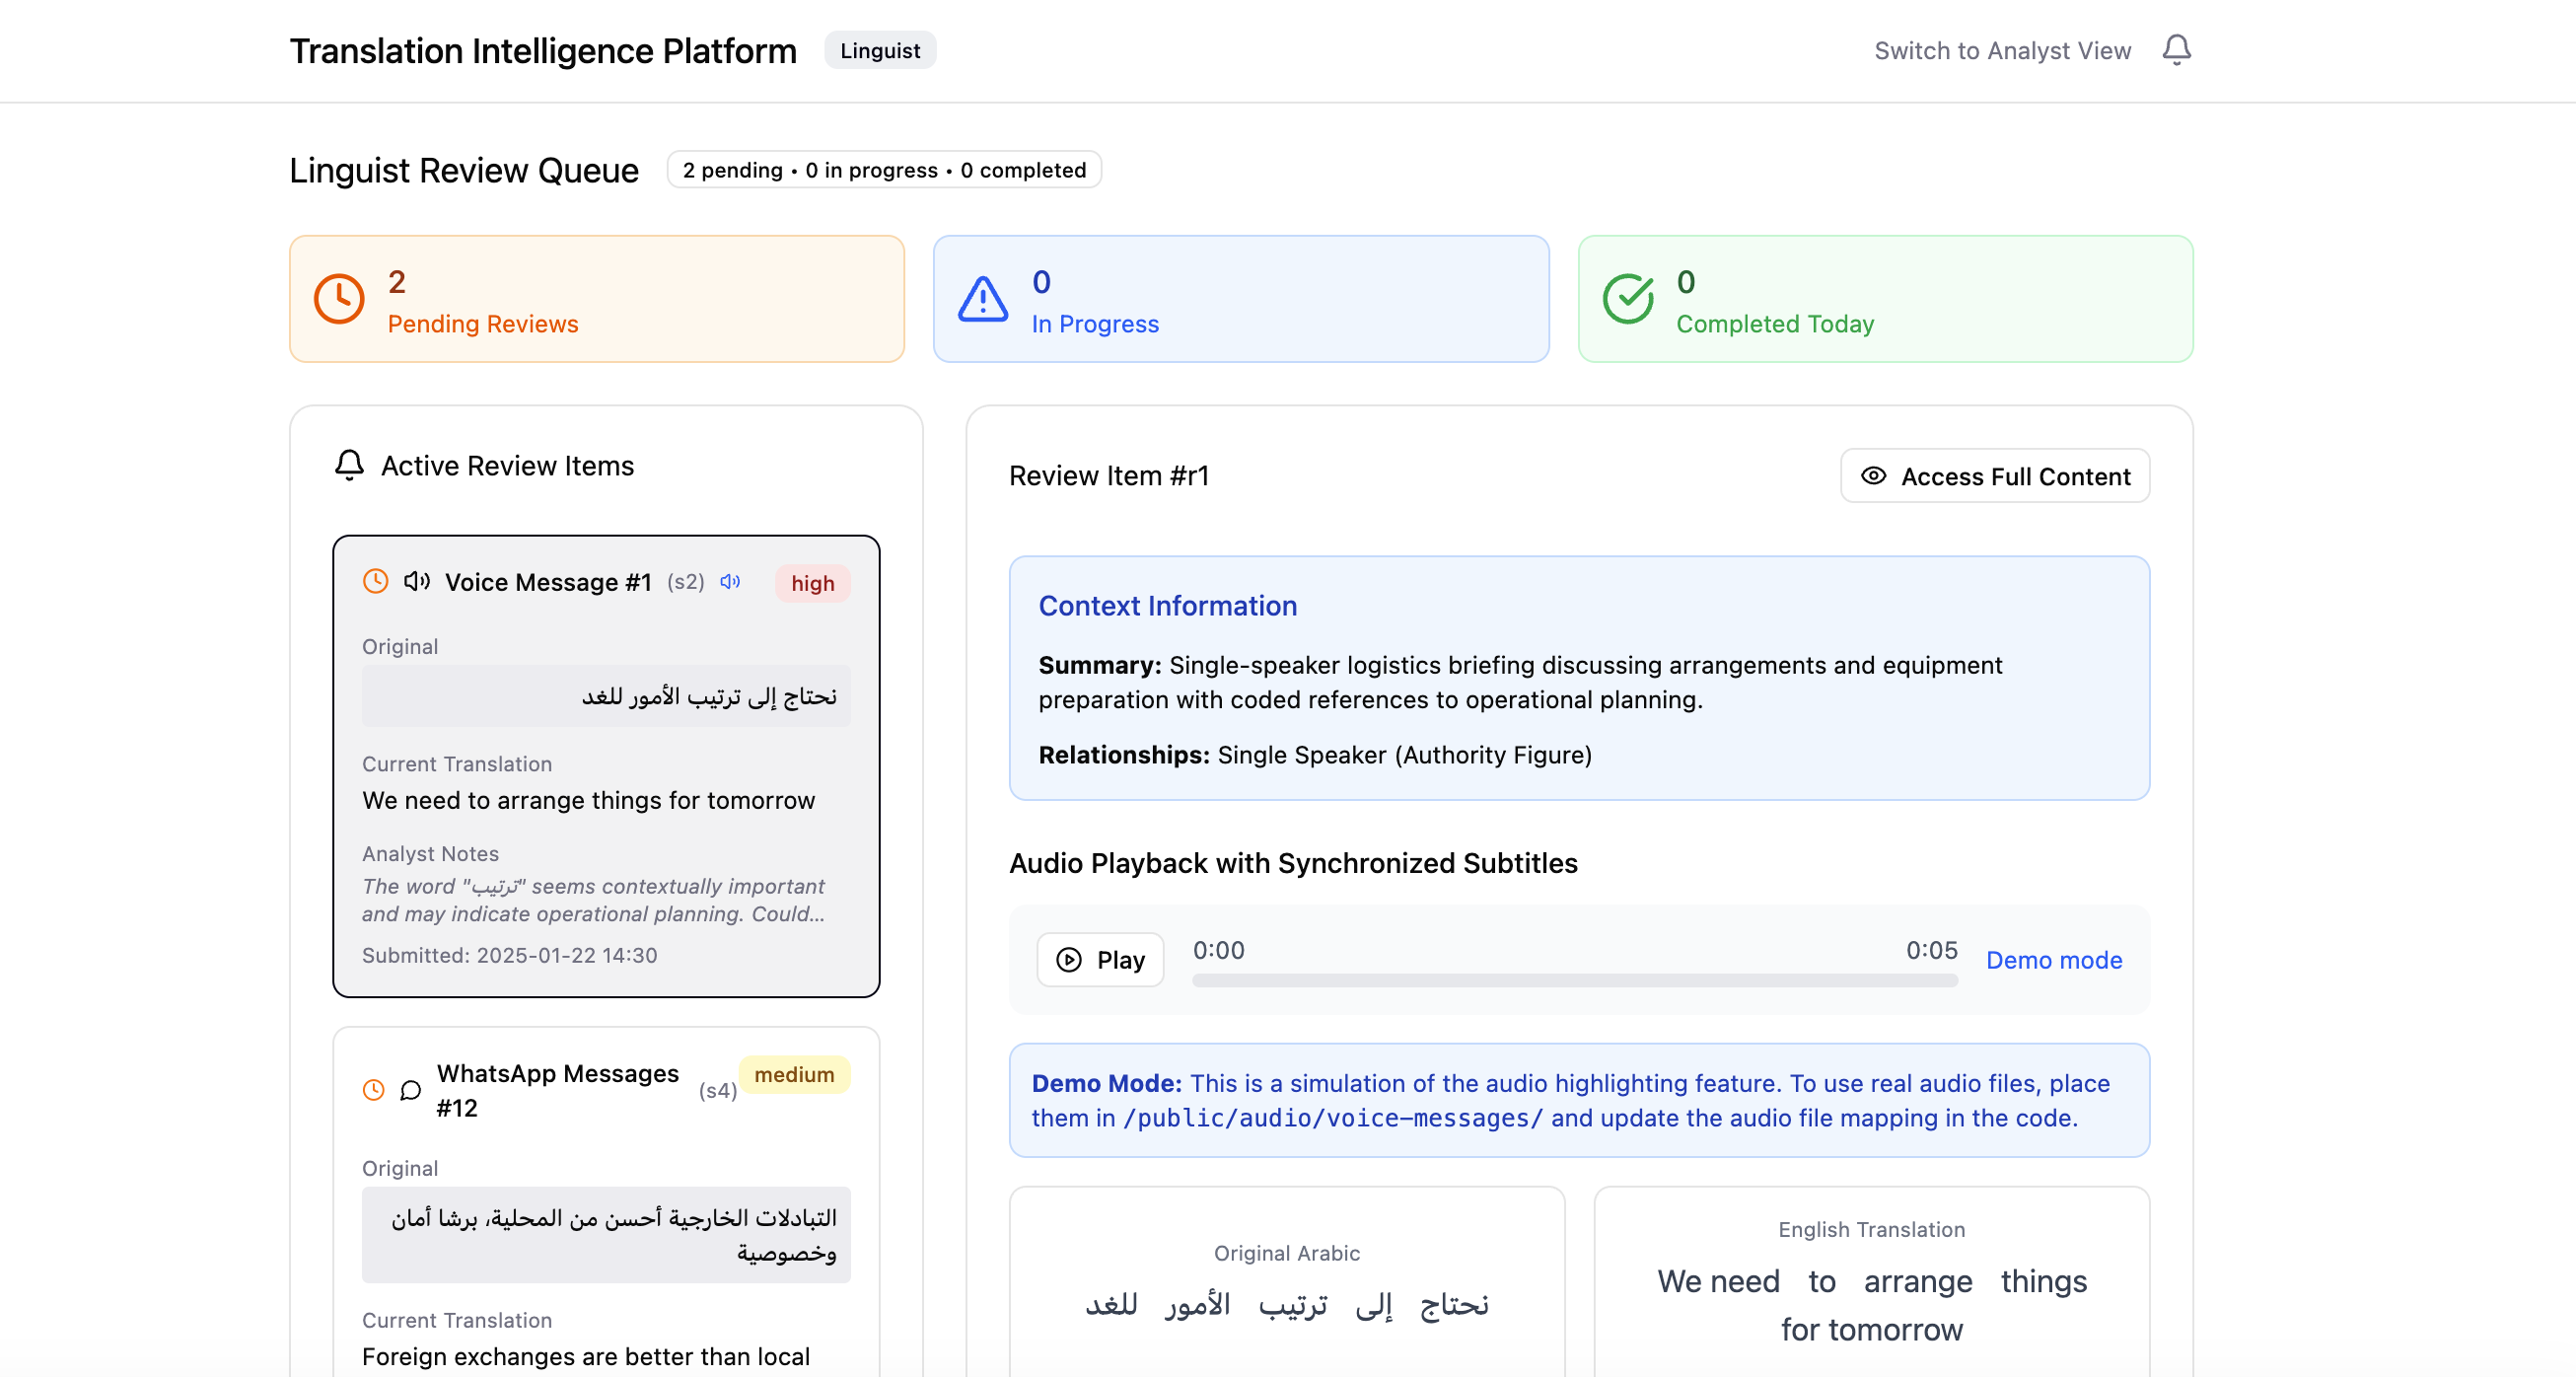Click the high priority badge
Image resolution: width=2576 pixels, height=1377 pixels.
click(x=813, y=583)
